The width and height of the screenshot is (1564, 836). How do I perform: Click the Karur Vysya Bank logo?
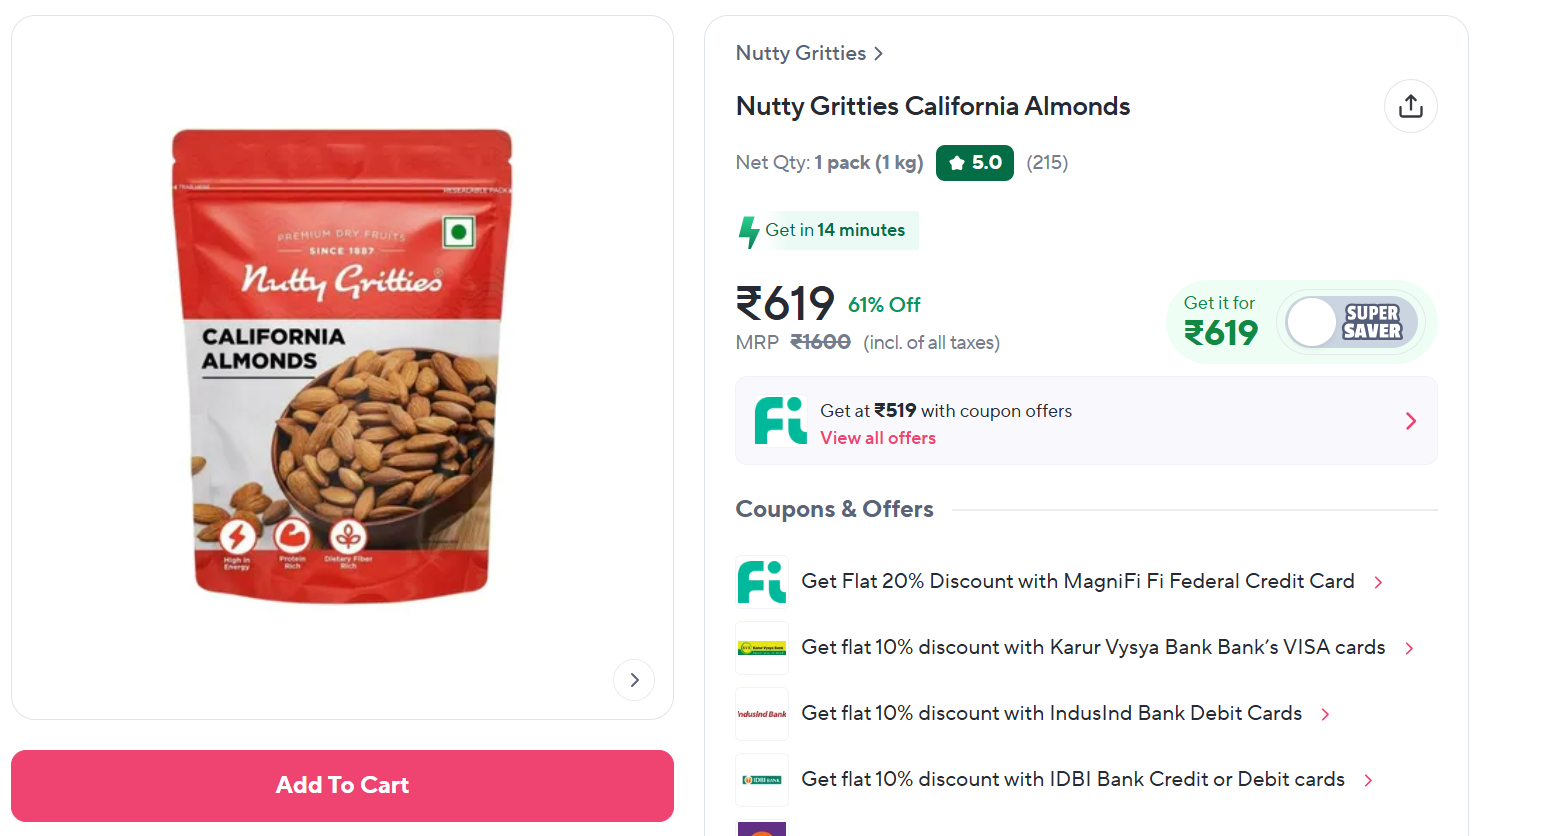[762, 648]
